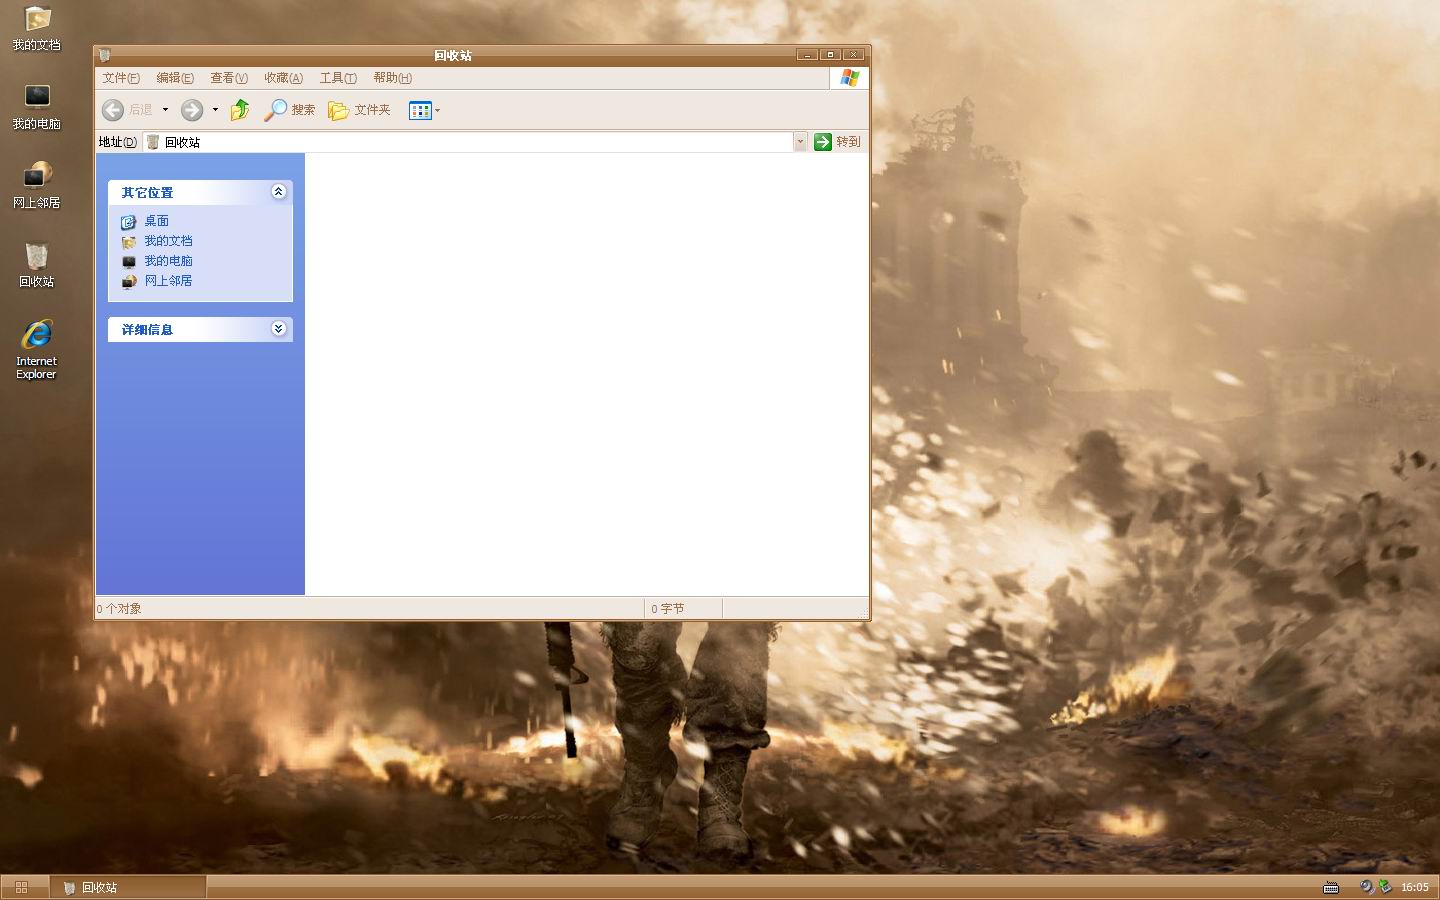Open the 工具(T) menu
Screen dimensions: 1440x900
point(338,78)
